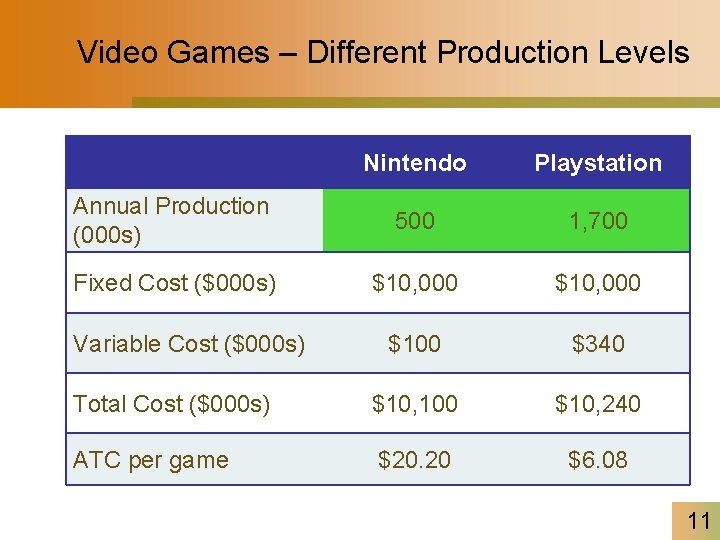The height and width of the screenshot is (540, 720).
Task: Click the $20.20 ATC value
Action: pyautogui.click(x=414, y=460)
